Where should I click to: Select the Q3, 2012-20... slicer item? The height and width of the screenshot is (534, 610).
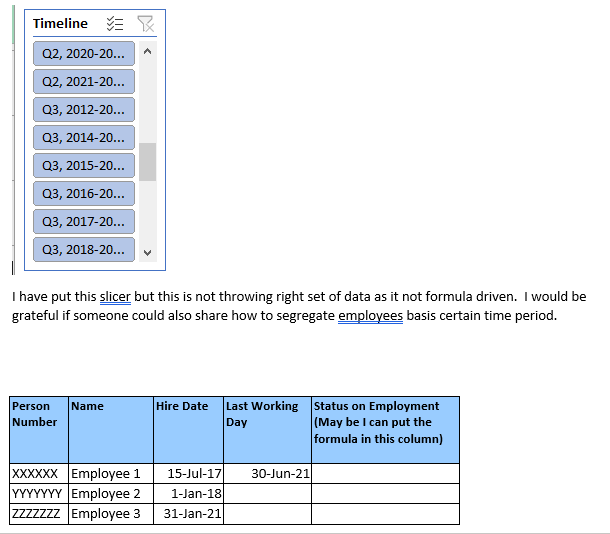point(84,110)
